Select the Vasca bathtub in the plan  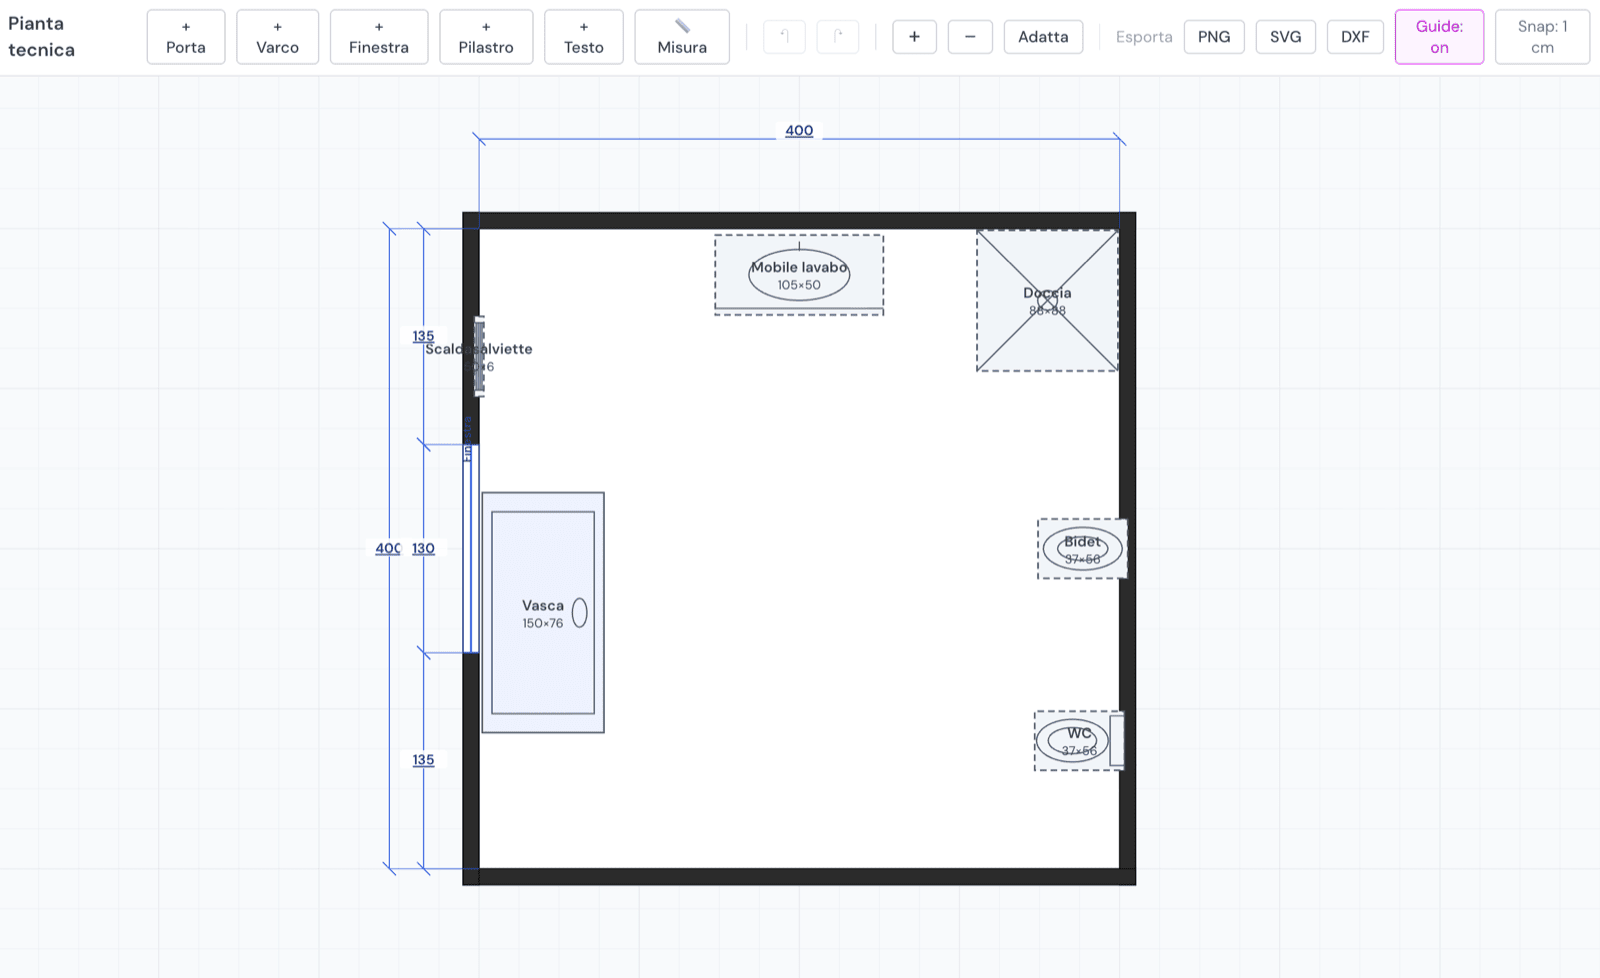coord(543,612)
